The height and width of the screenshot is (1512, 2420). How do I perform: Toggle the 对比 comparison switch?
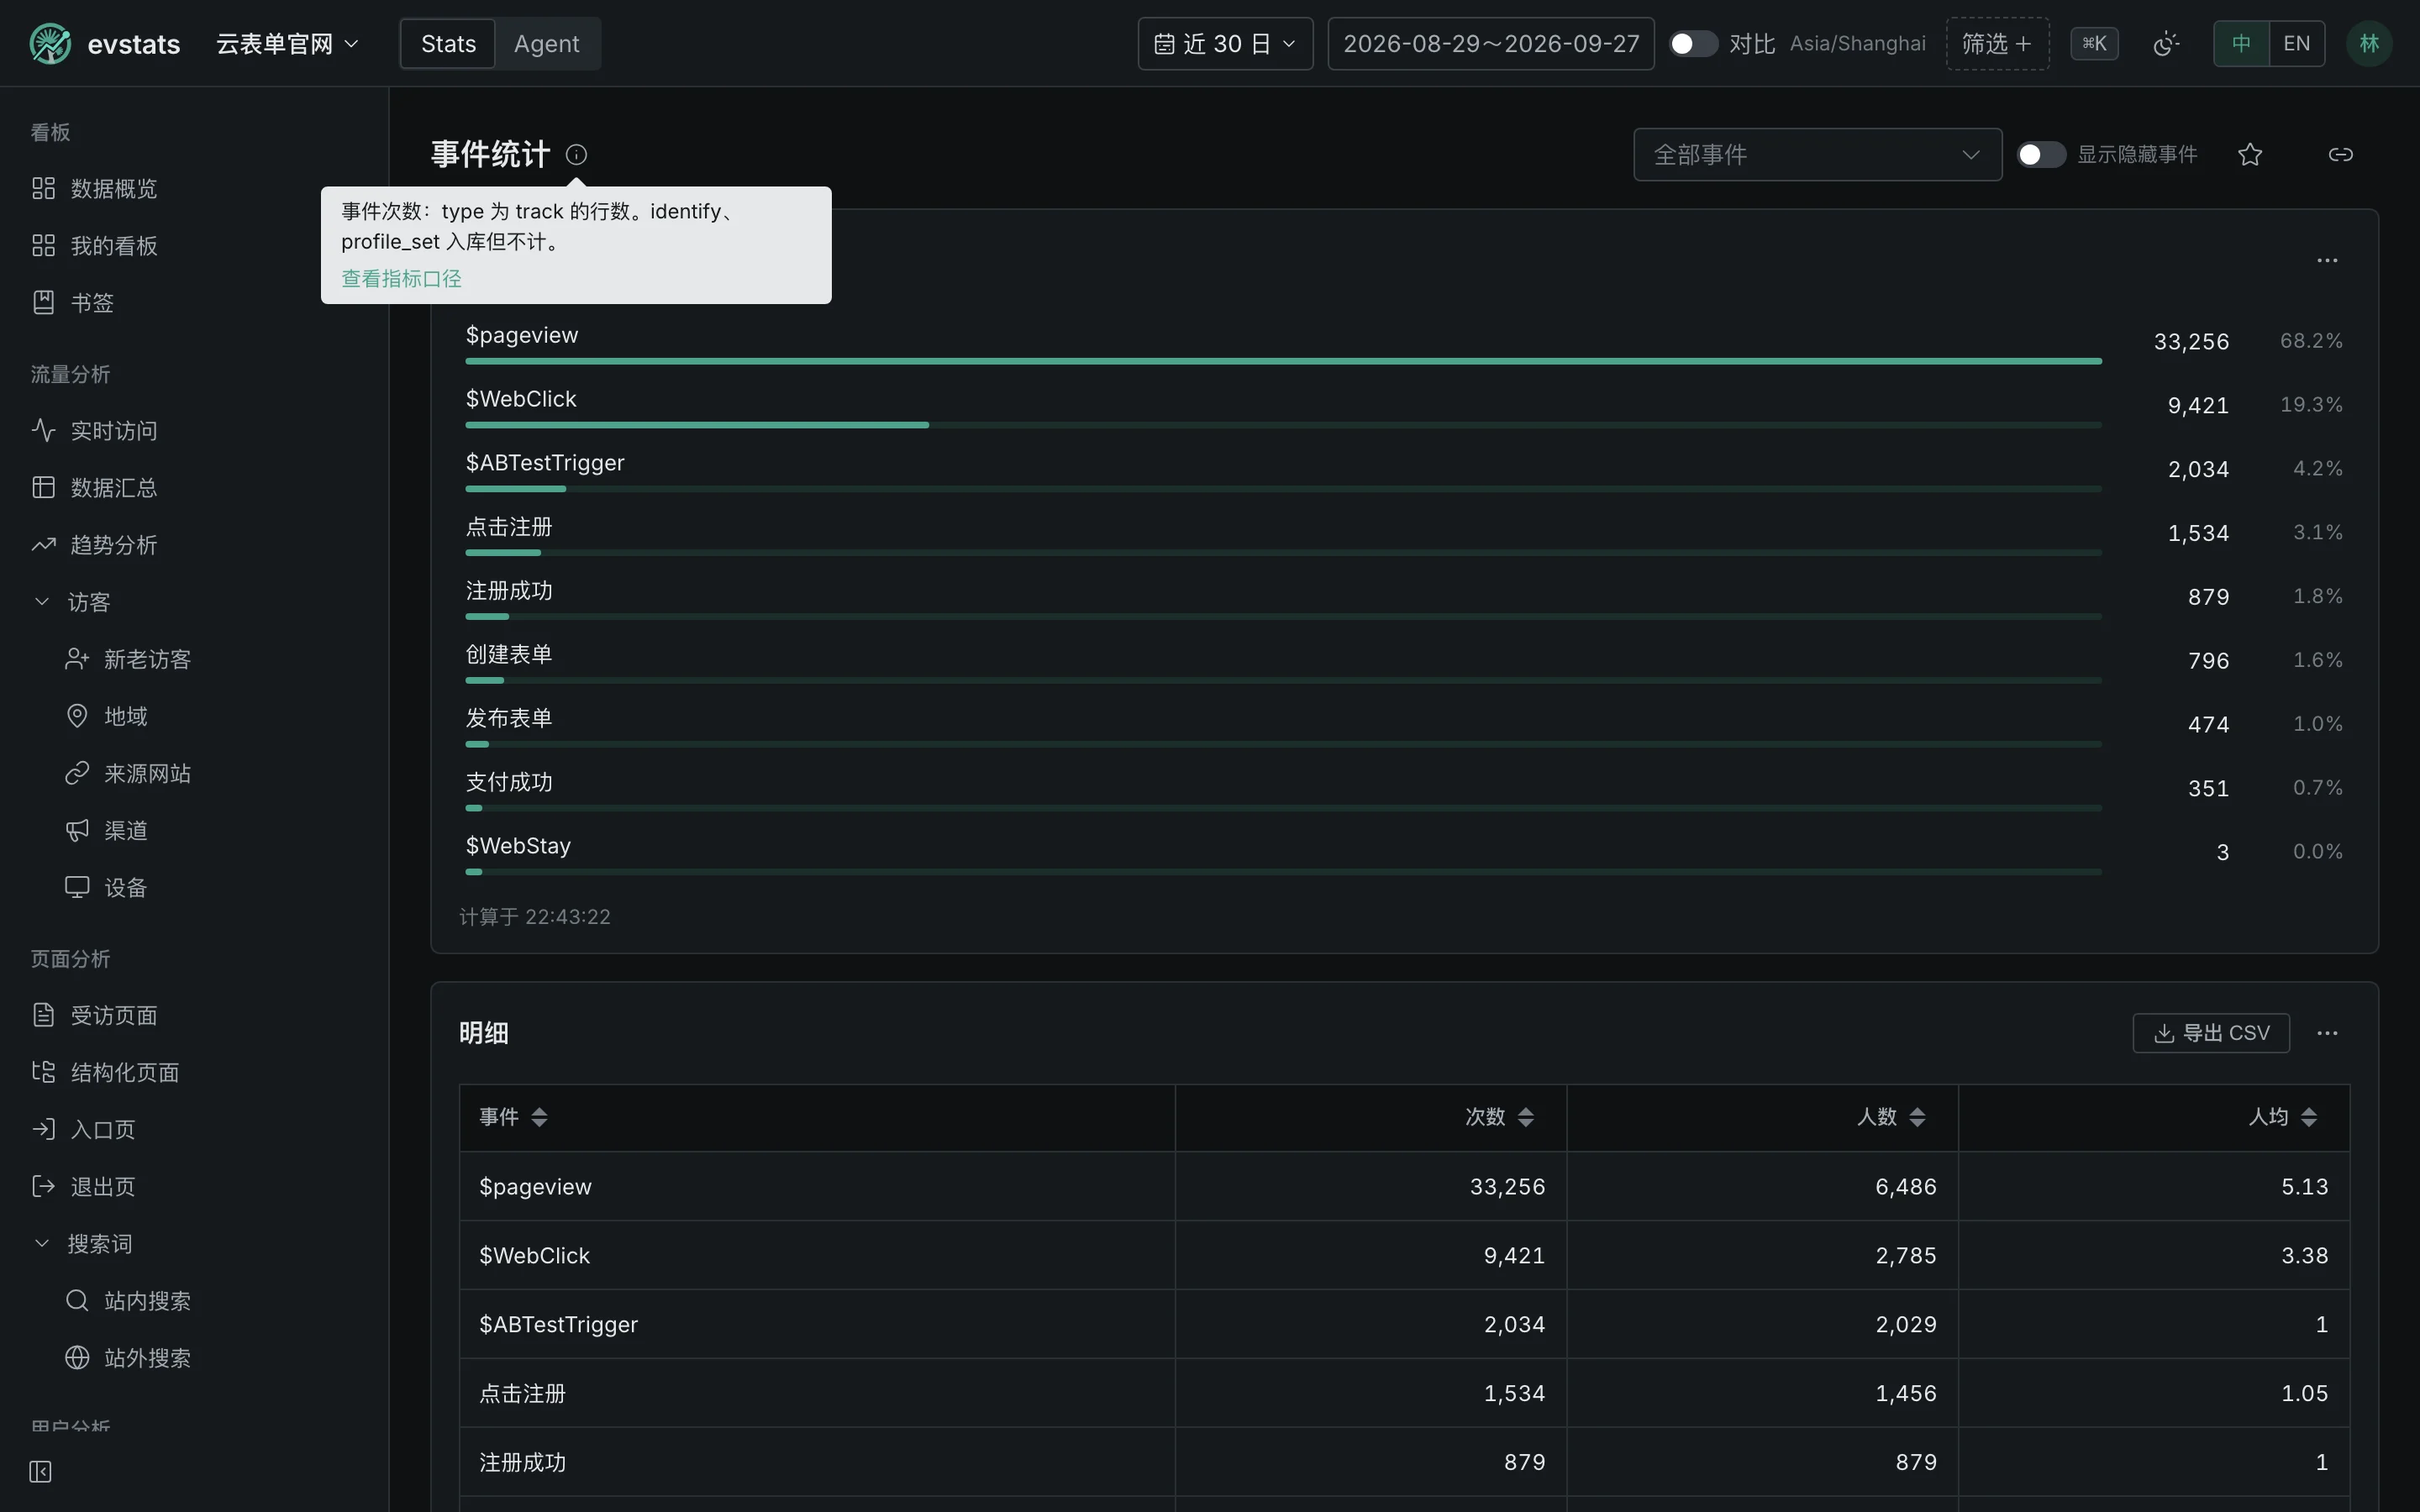(x=1693, y=44)
